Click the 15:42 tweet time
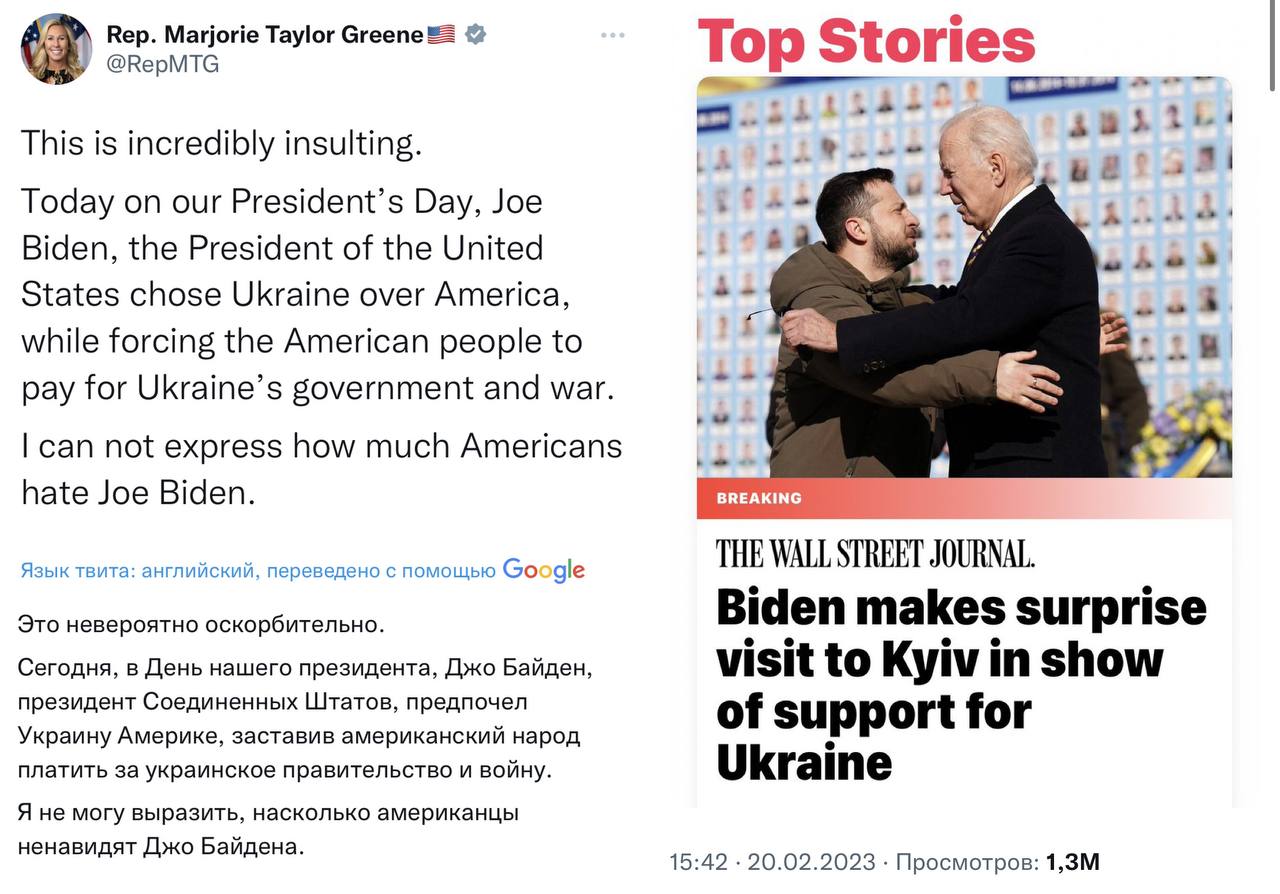 point(698,862)
